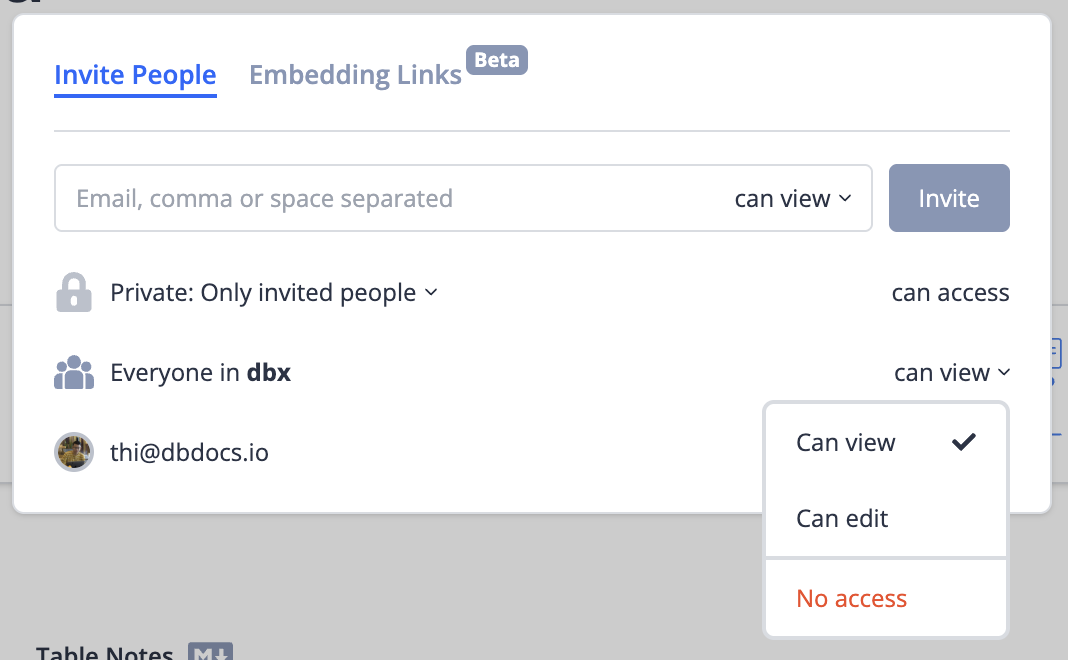Click the checkmark beside Can view option

pyautogui.click(x=963, y=442)
